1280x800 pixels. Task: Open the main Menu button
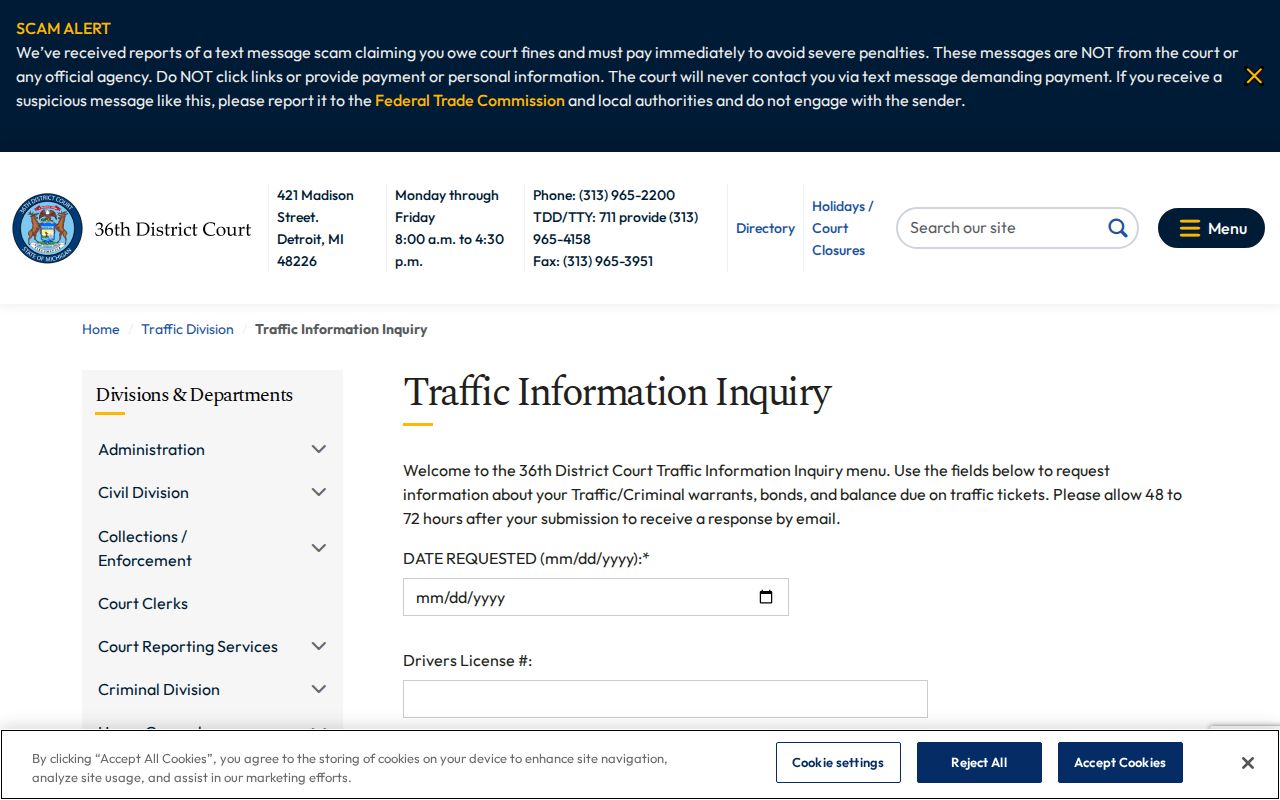pyautogui.click(x=1211, y=228)
